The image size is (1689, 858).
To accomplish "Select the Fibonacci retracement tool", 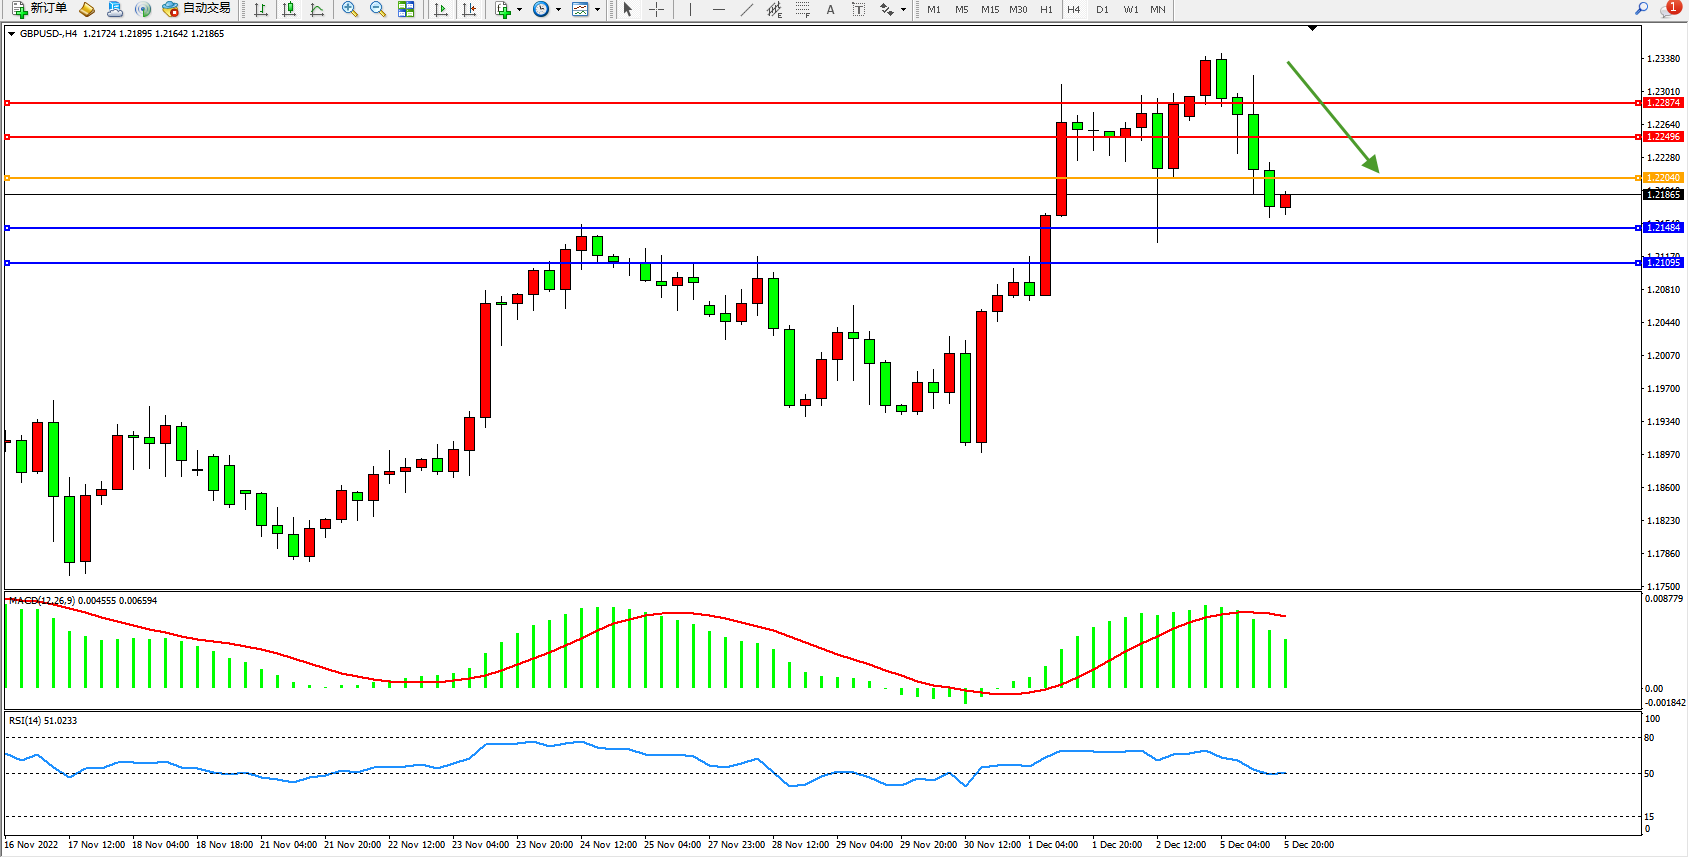I will click(x=802, y=9).
